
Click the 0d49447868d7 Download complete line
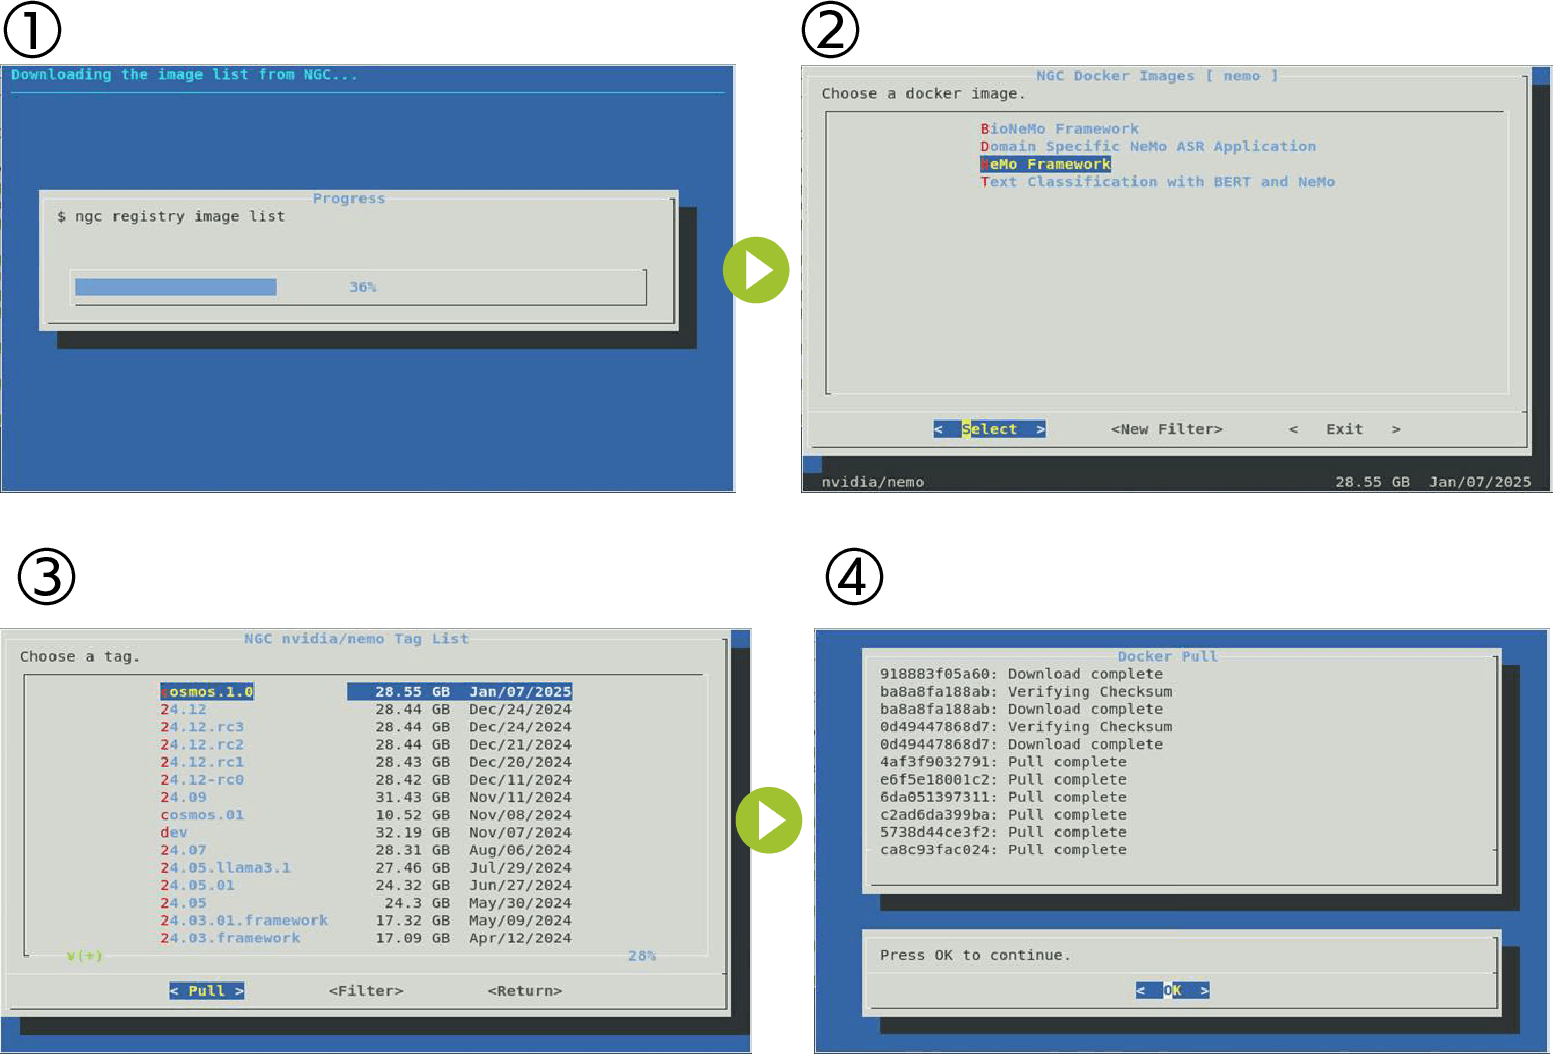(1021, 744)
